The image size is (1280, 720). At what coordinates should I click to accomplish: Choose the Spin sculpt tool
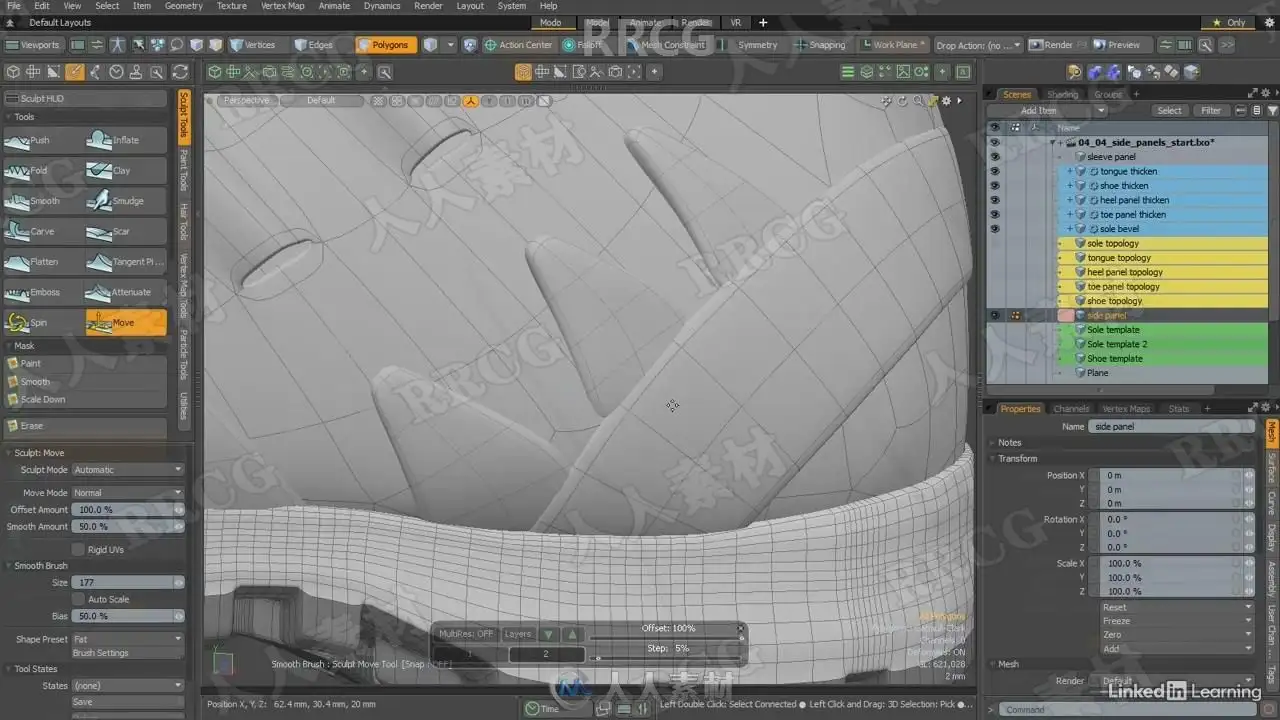43,323
